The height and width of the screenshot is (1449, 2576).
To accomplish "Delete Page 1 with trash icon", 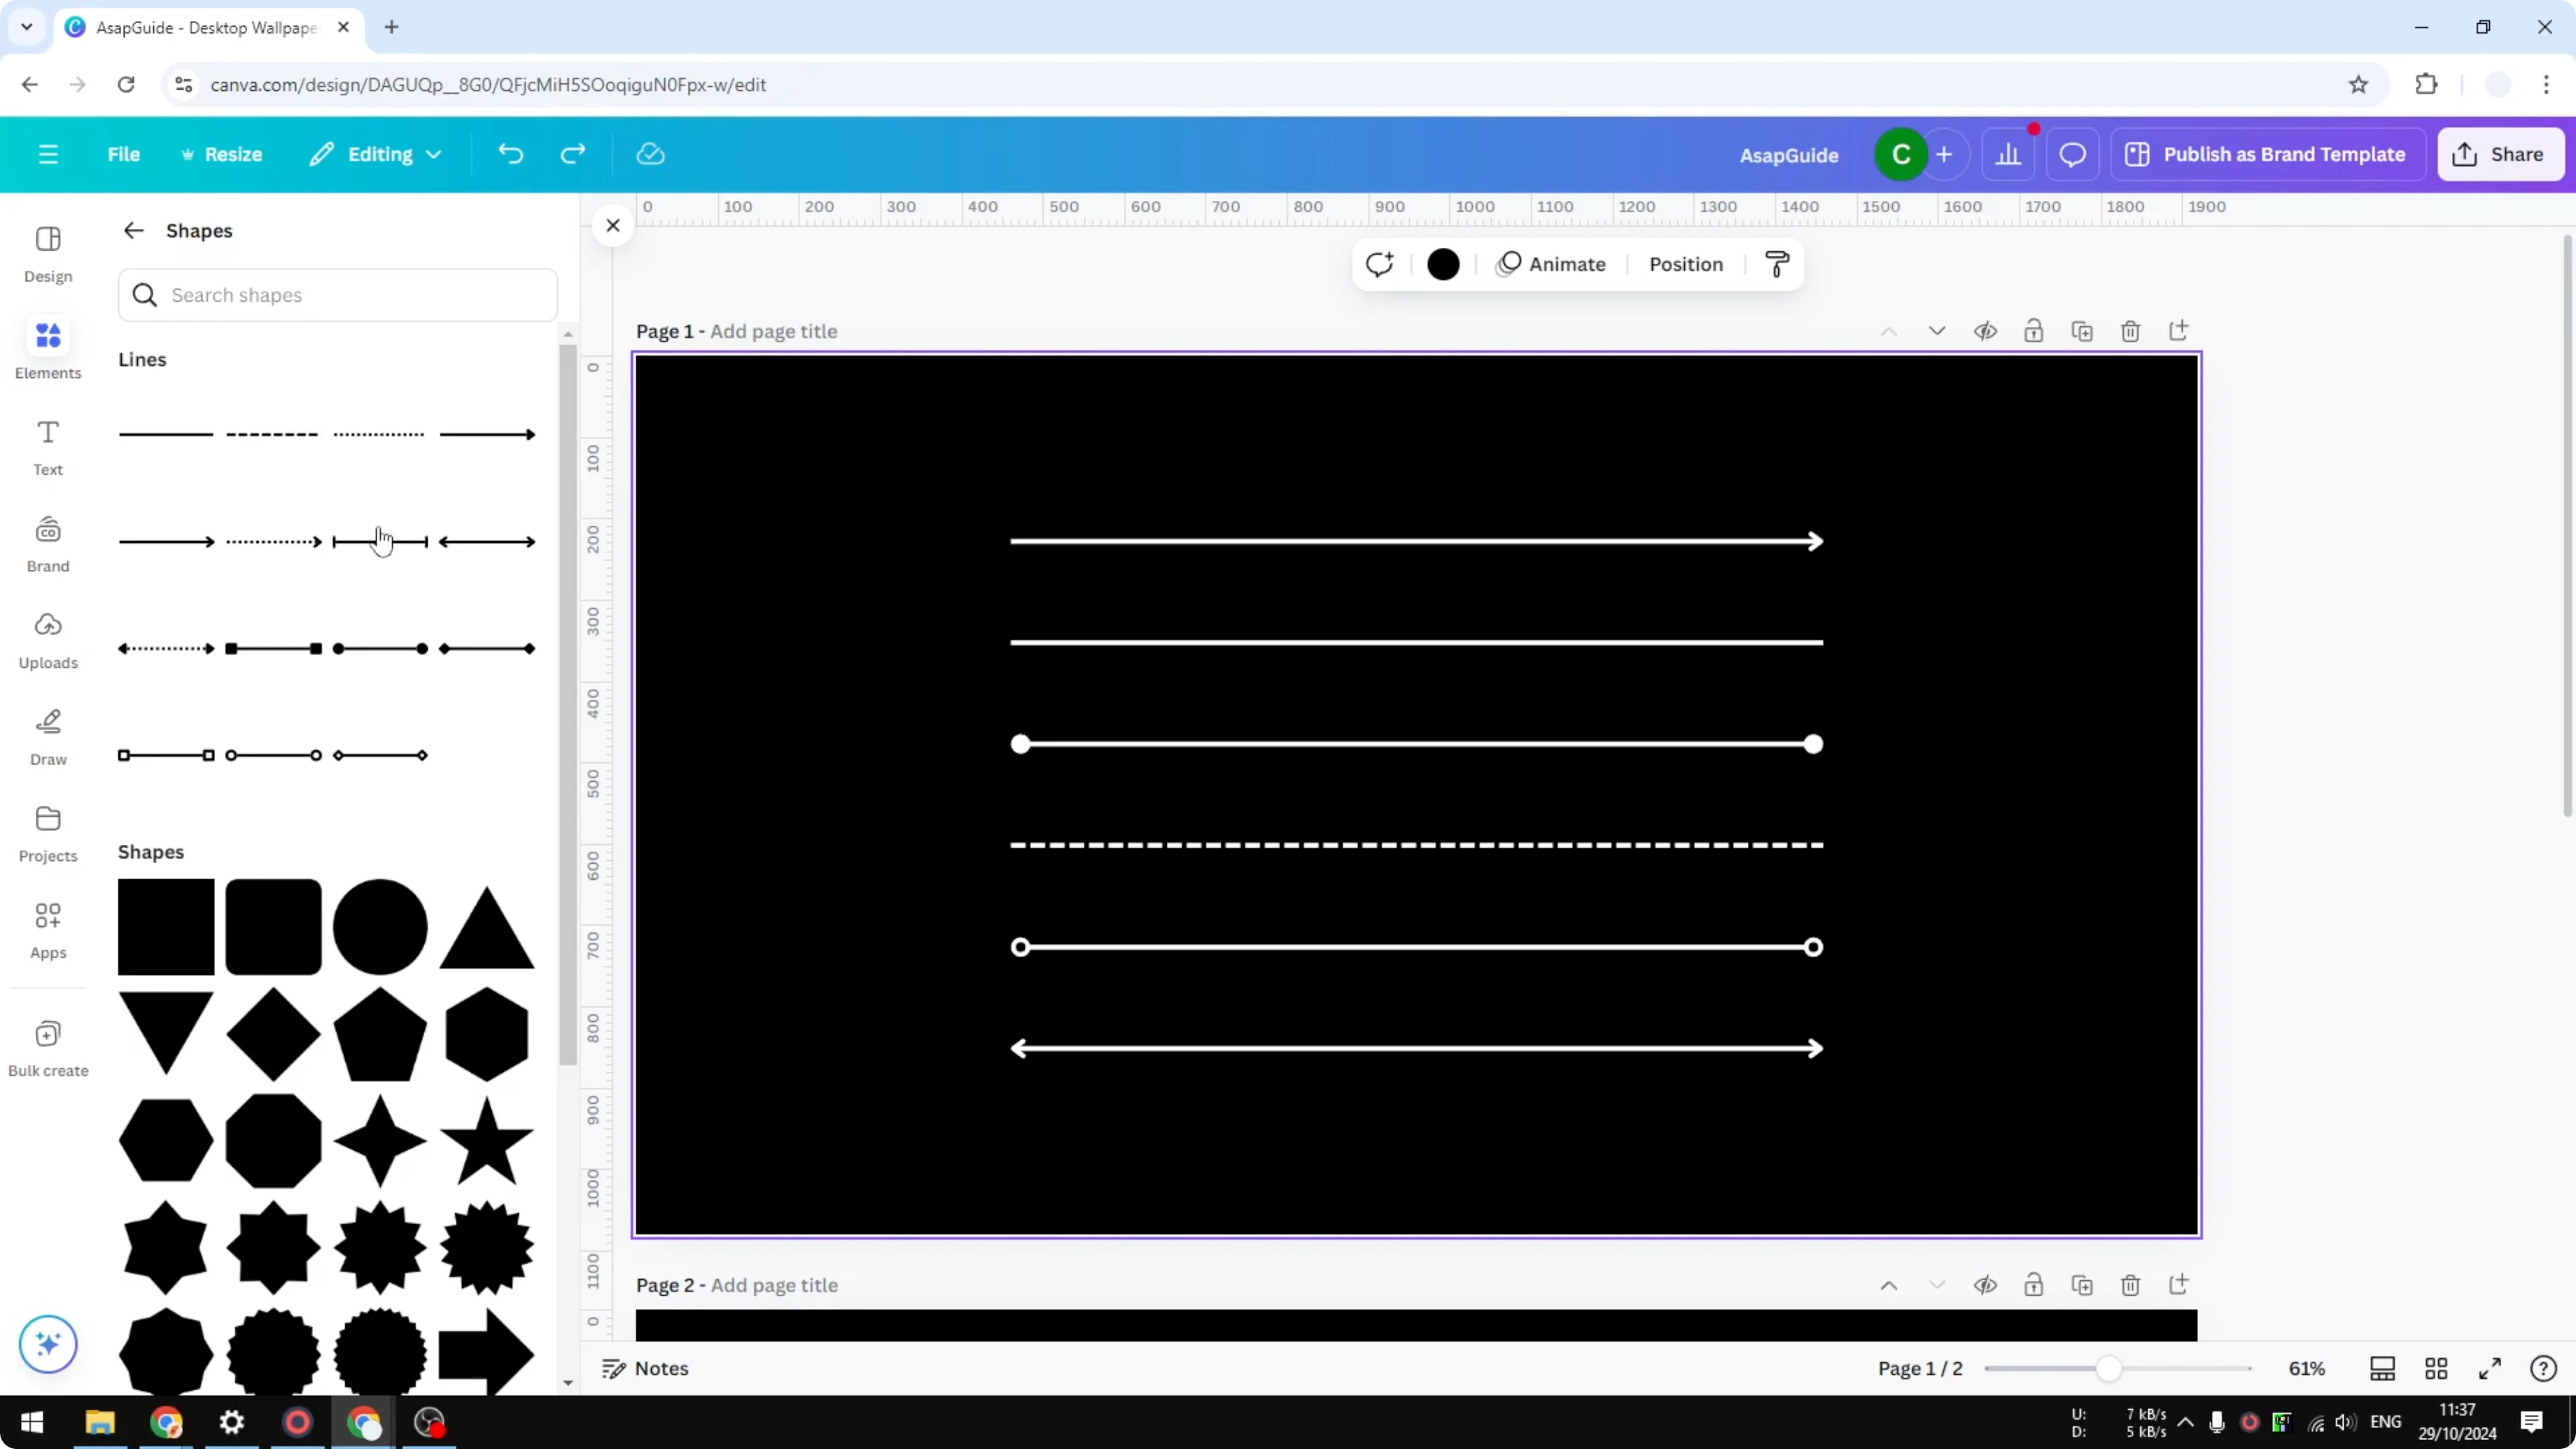I will pyautogui.click(x=2130, y=331).
